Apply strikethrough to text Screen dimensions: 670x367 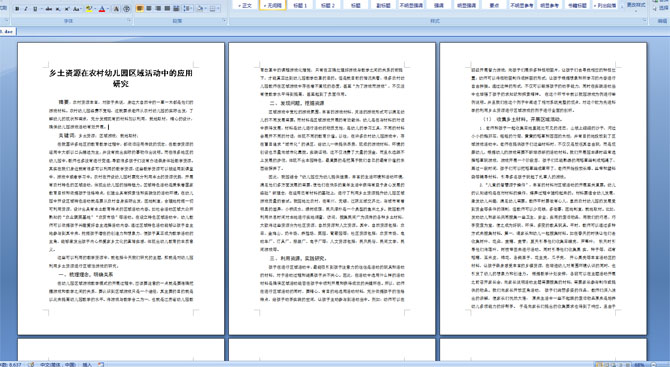[x=49, y=9]
